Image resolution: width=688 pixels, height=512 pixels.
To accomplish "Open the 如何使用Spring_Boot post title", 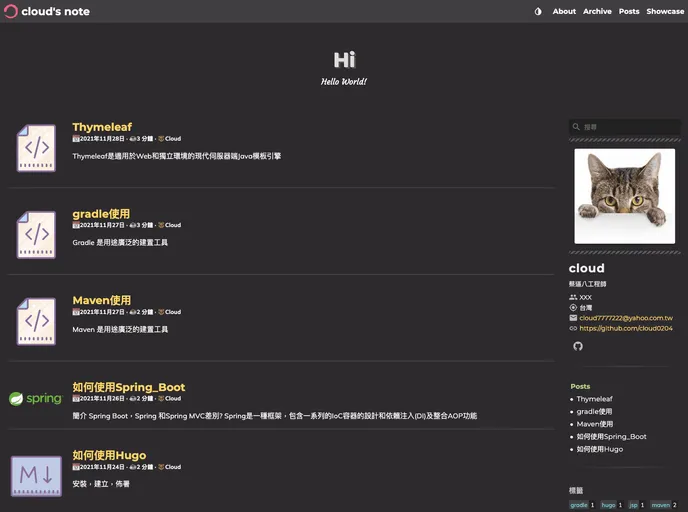I will pyautogui.click(x=128, y=387).
